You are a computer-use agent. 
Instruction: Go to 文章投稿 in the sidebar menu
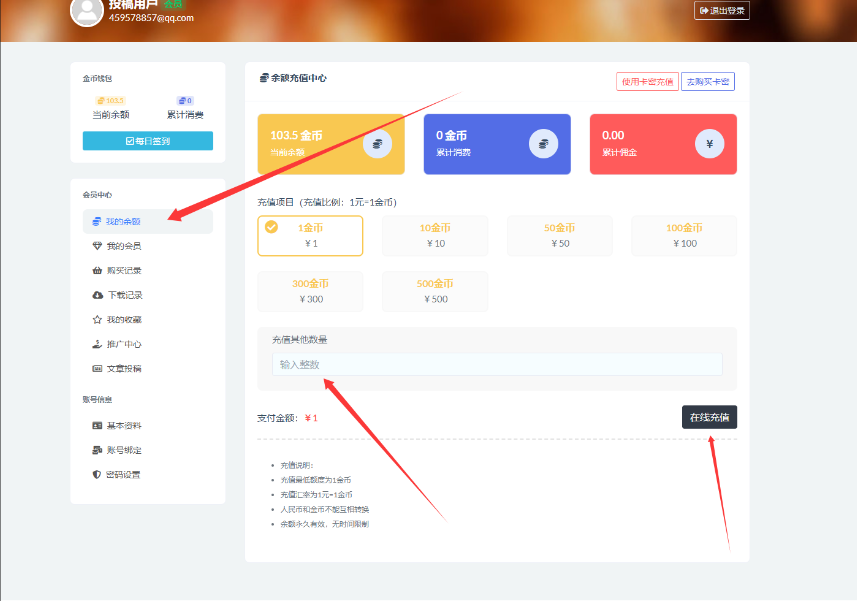pos(123,368)
